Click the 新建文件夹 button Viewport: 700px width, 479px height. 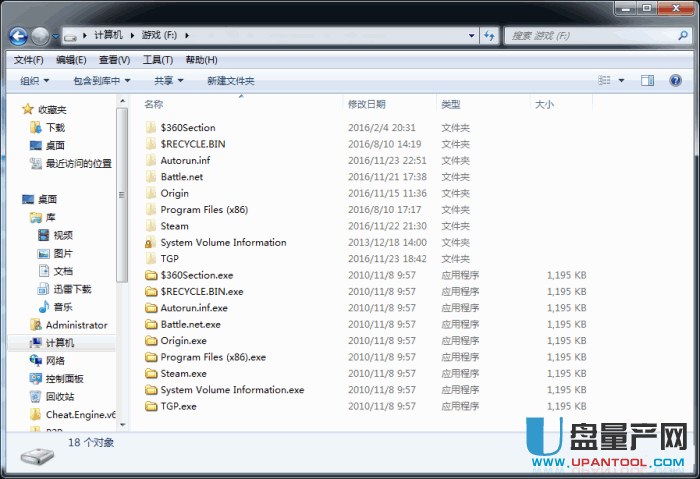click(231, 81)
